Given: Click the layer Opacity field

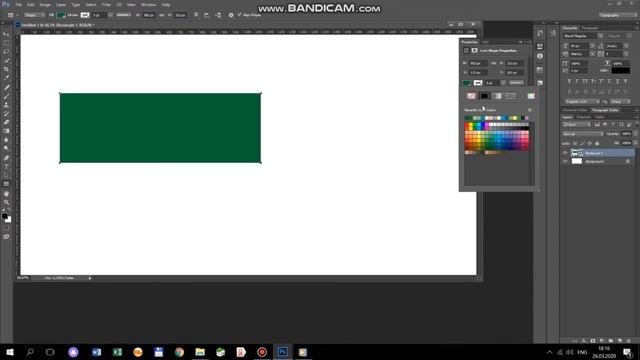Looking at the screenshot, I should pyautogui.click(x=626, y=134).
